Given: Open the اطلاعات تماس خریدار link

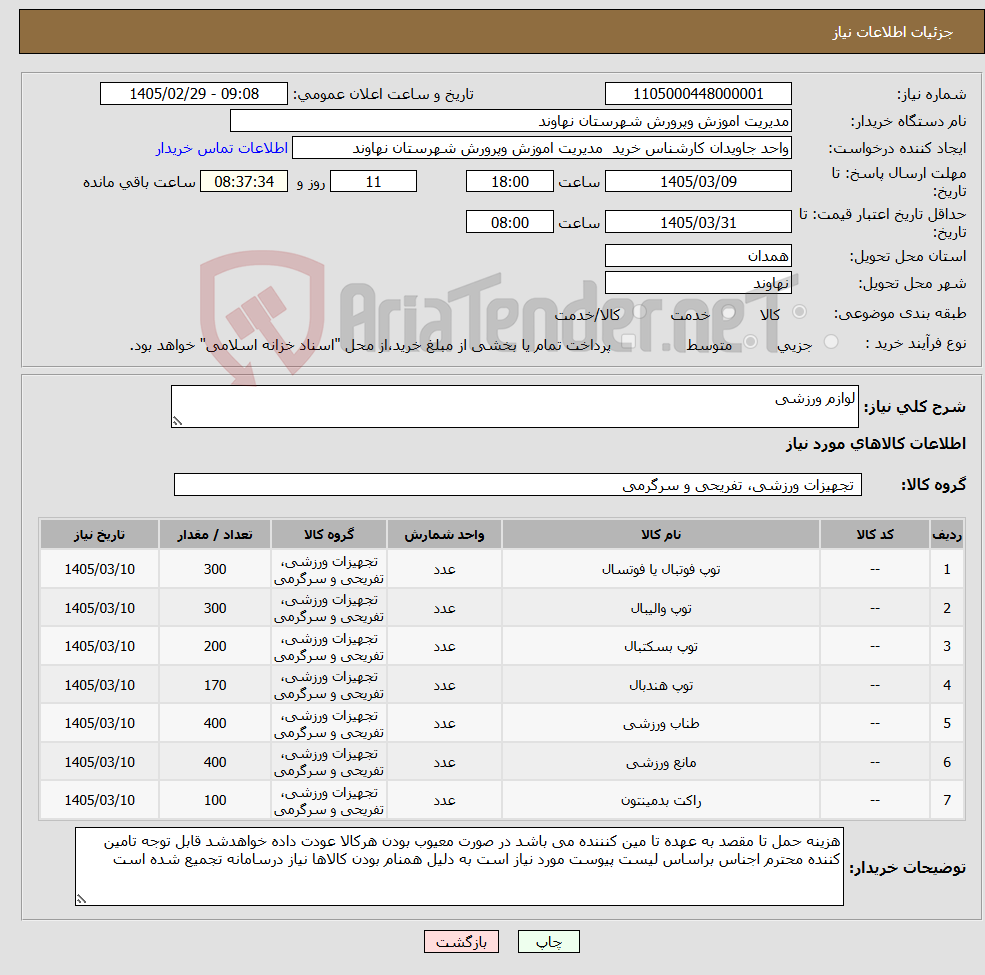Looking at the screenshot, I should tap(222, 148).
